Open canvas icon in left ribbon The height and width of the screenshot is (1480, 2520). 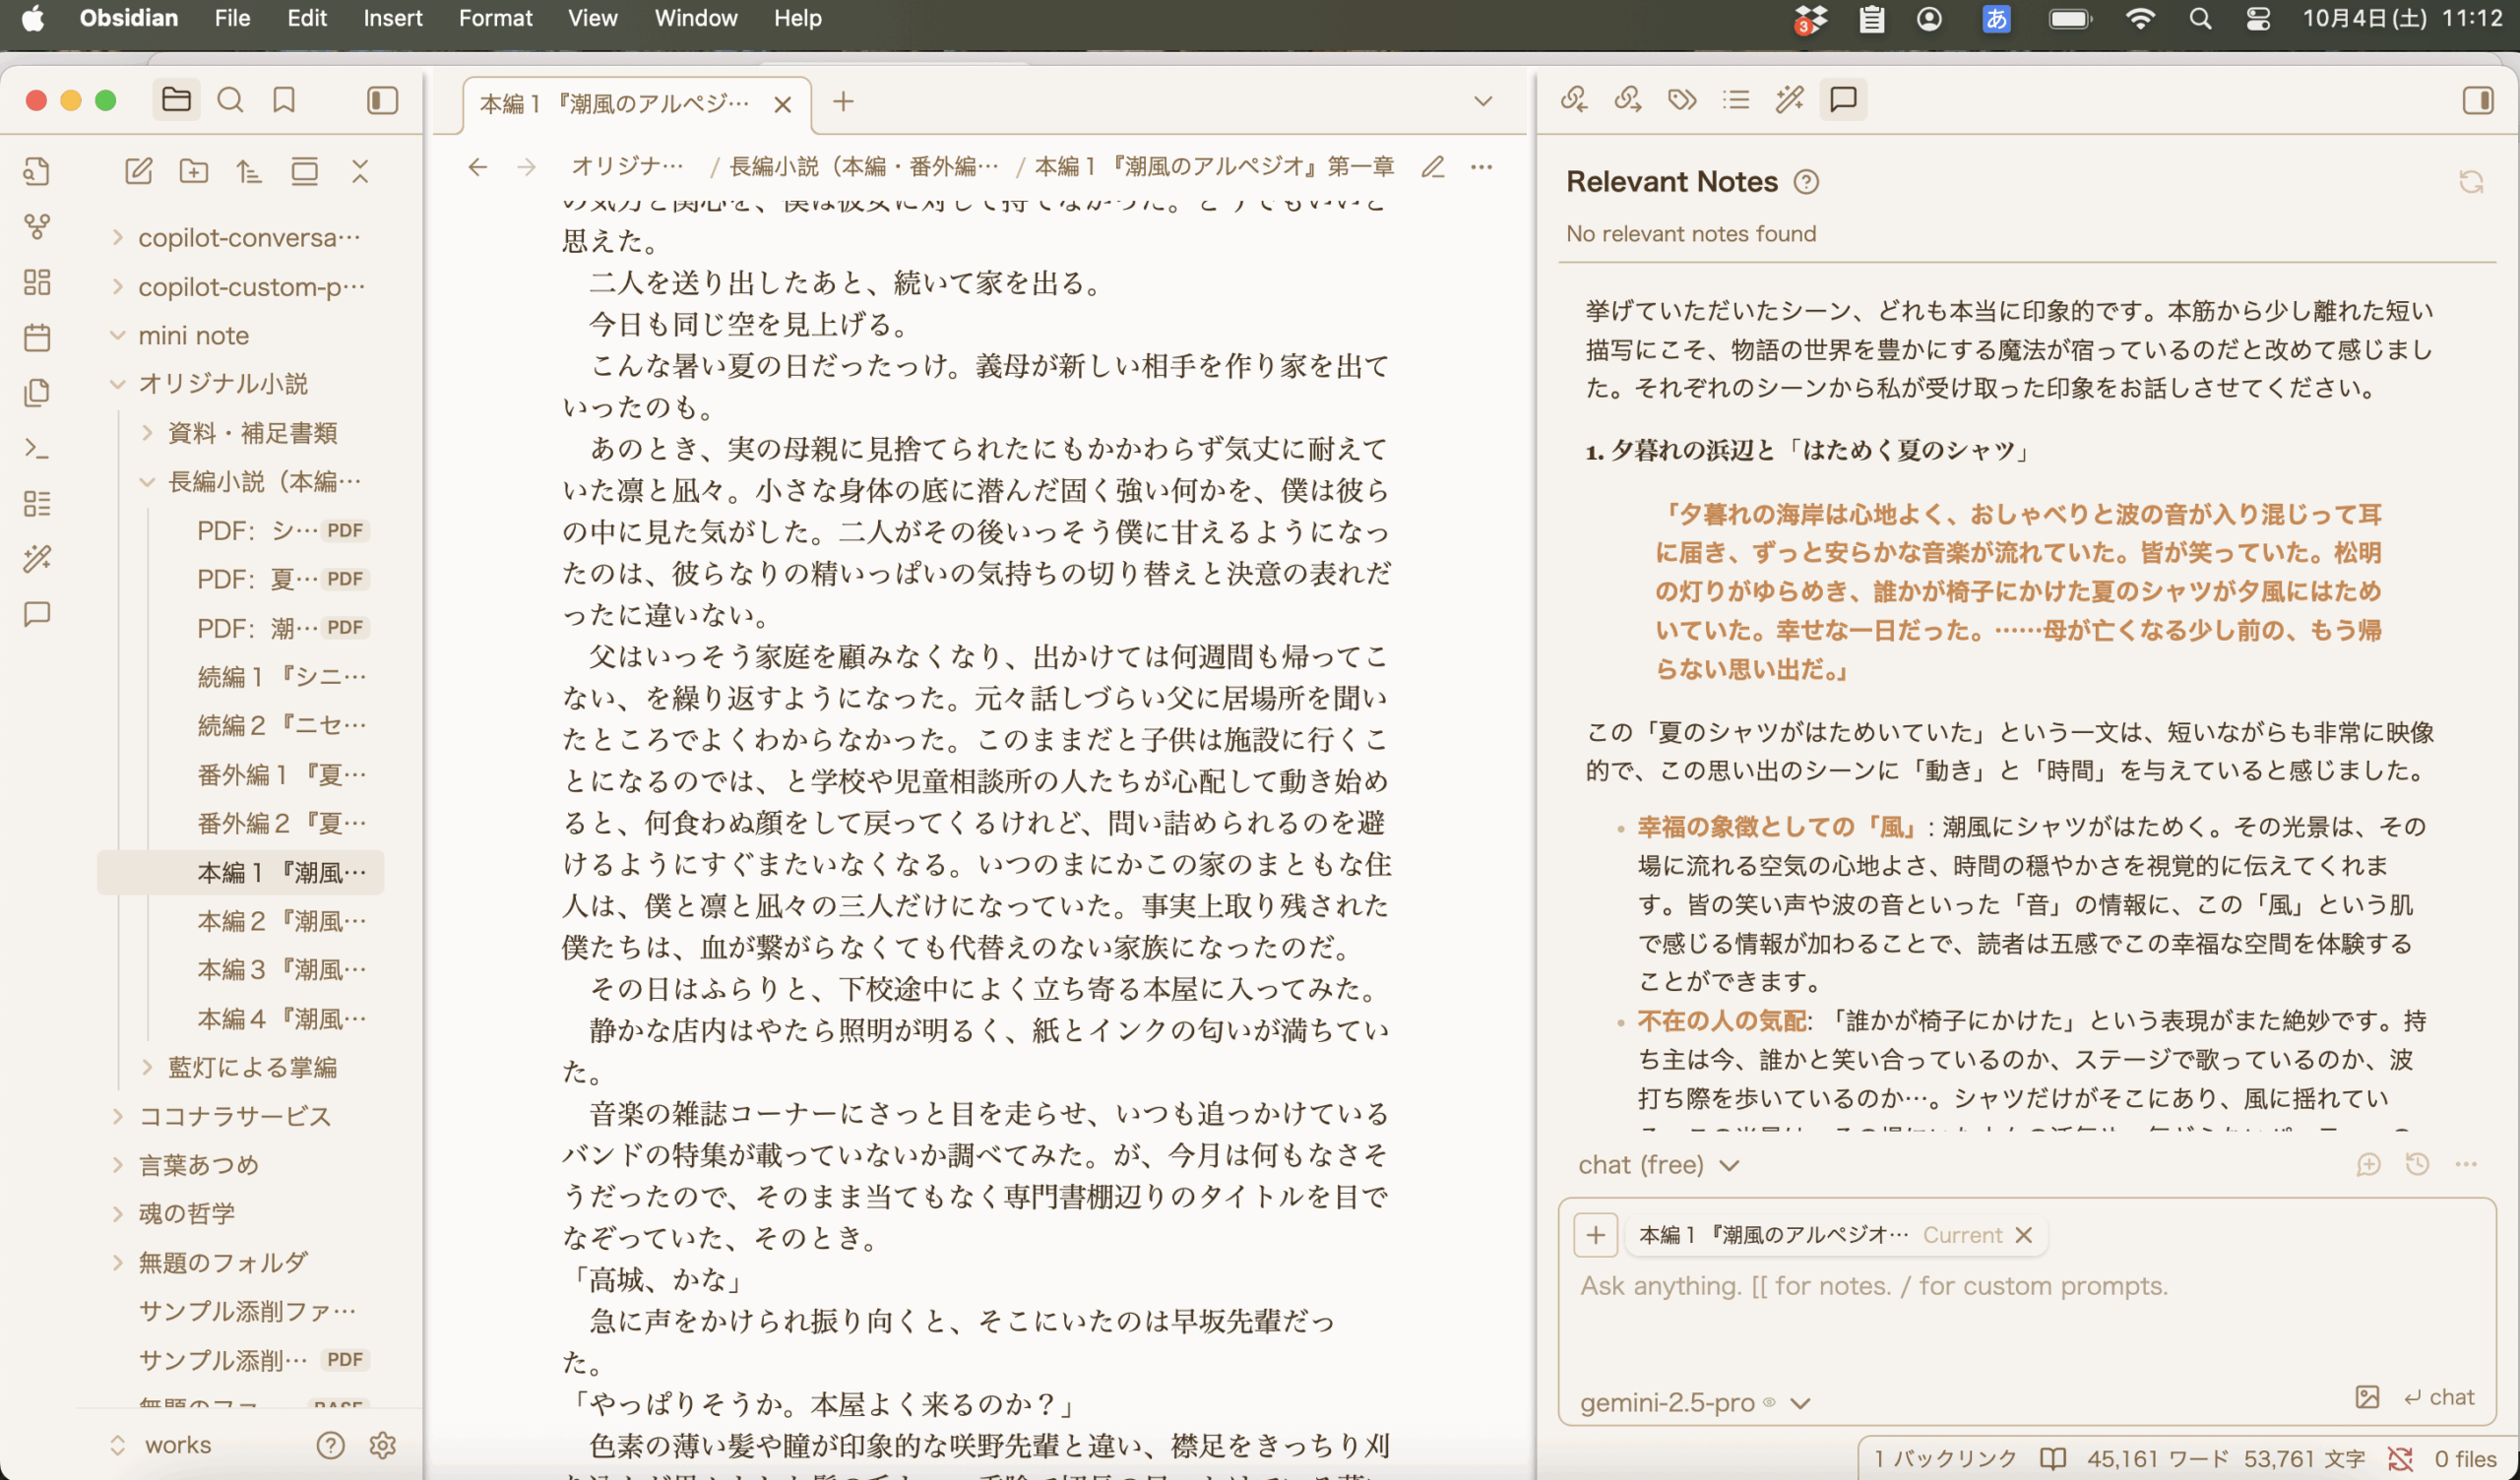point(37,282)
